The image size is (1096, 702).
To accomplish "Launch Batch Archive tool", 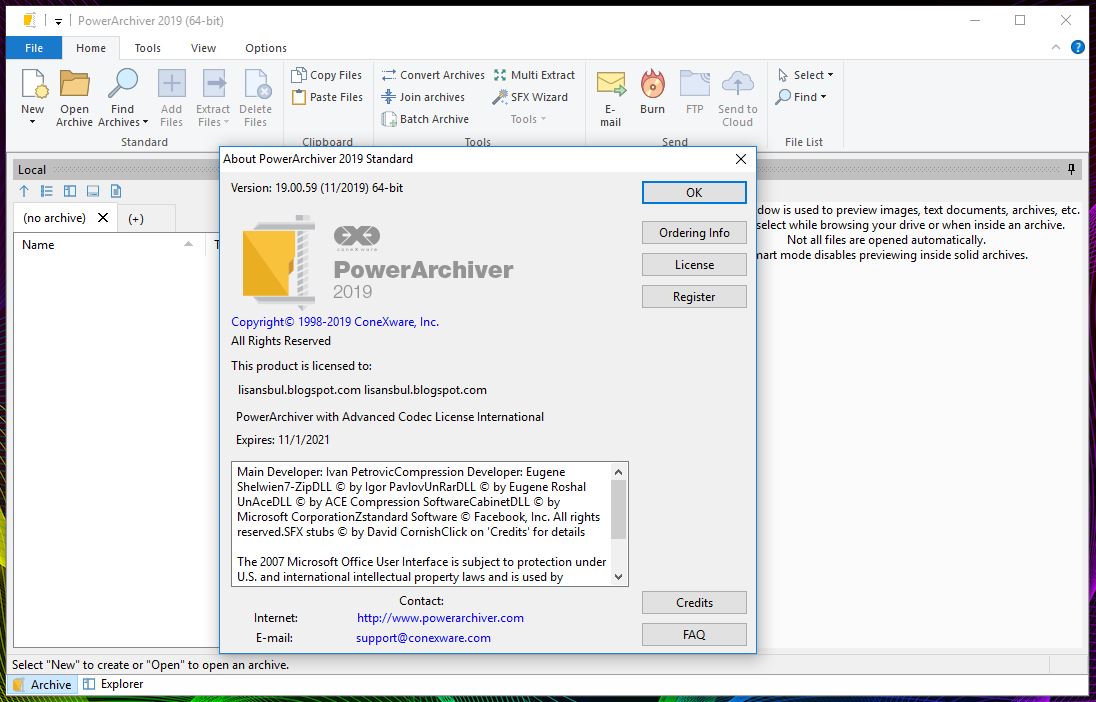I will click(x=425, y=119).
